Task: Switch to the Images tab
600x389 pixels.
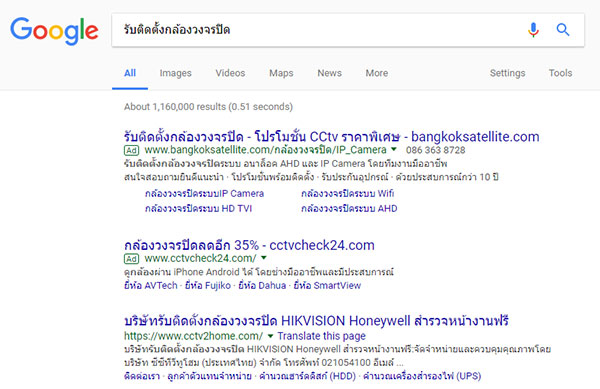Action: (175, 73)
